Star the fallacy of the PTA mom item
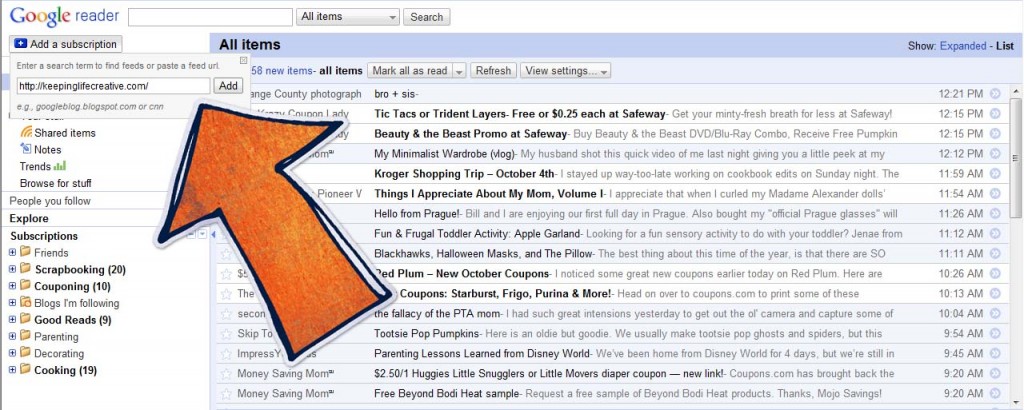This screenshot has width=1024, height=410. point(226,314)
